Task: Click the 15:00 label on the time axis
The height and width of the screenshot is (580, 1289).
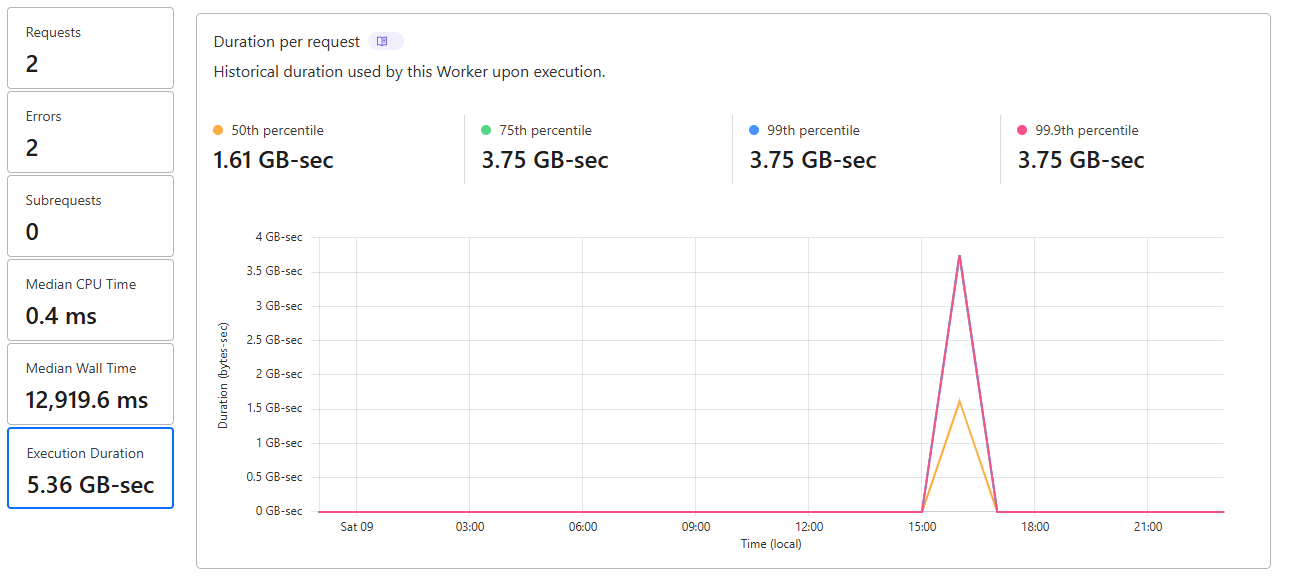Action: click(922, 527)
